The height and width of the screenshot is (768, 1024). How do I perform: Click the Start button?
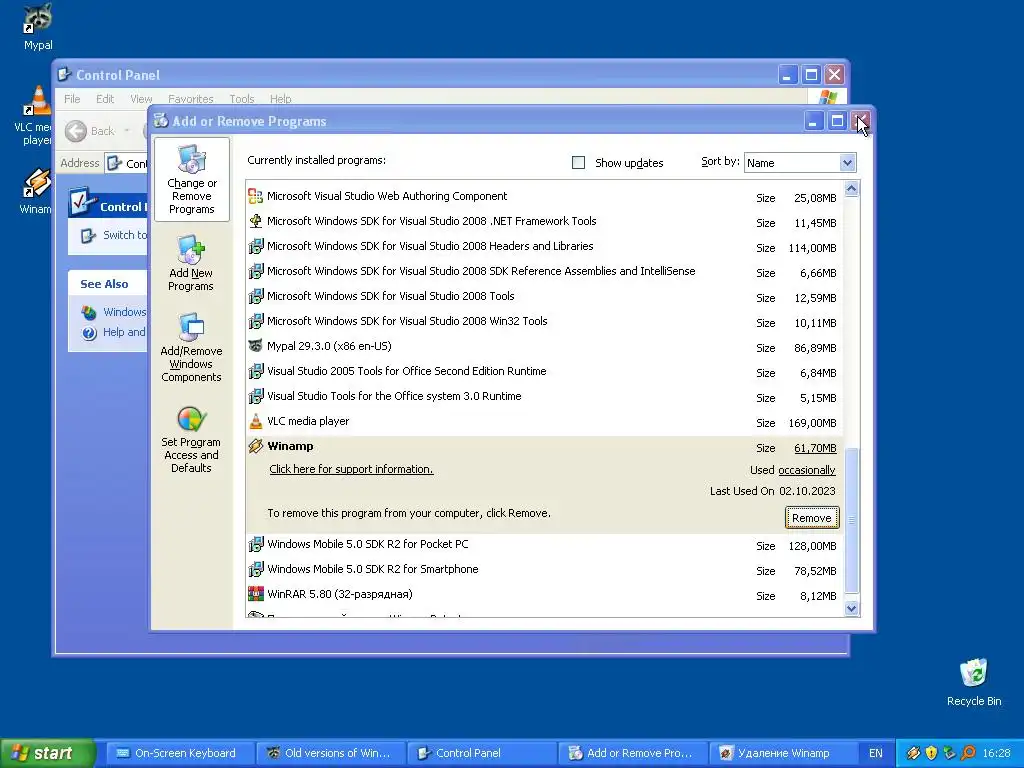coord(47,753)
